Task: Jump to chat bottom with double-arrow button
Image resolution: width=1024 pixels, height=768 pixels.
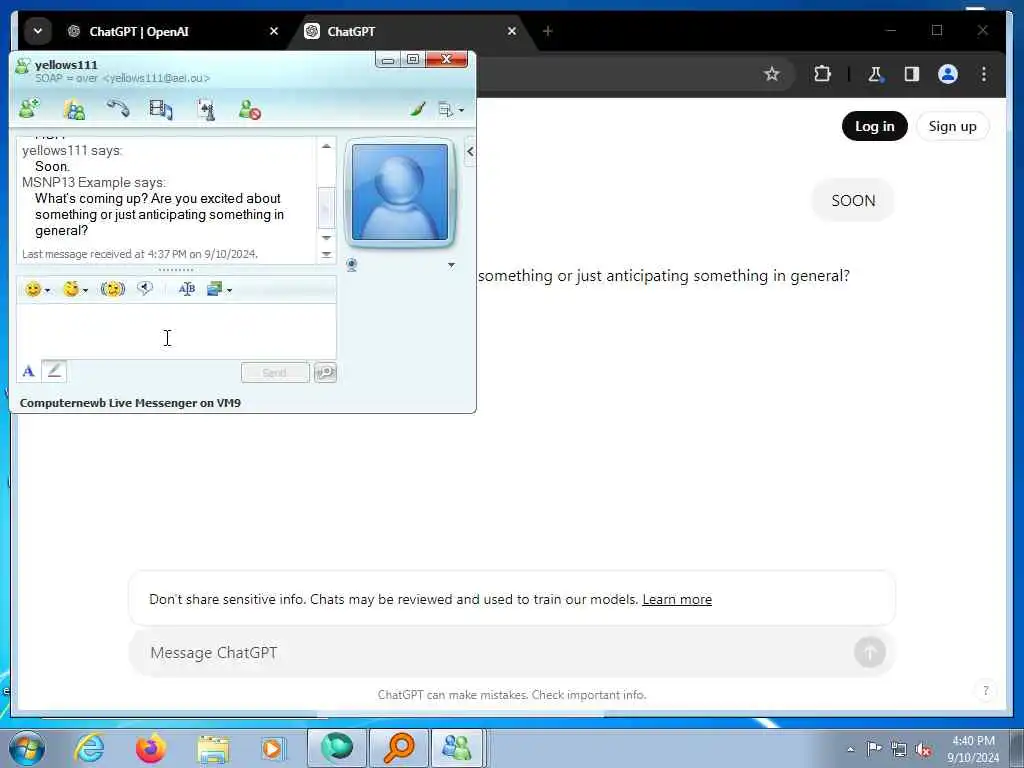Action: click(326, 254)
